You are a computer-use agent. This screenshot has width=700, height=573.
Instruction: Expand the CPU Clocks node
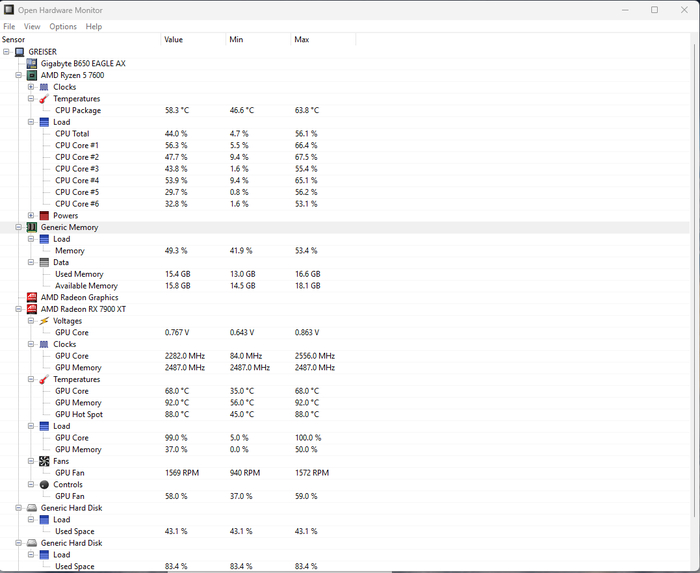(31, 87)
